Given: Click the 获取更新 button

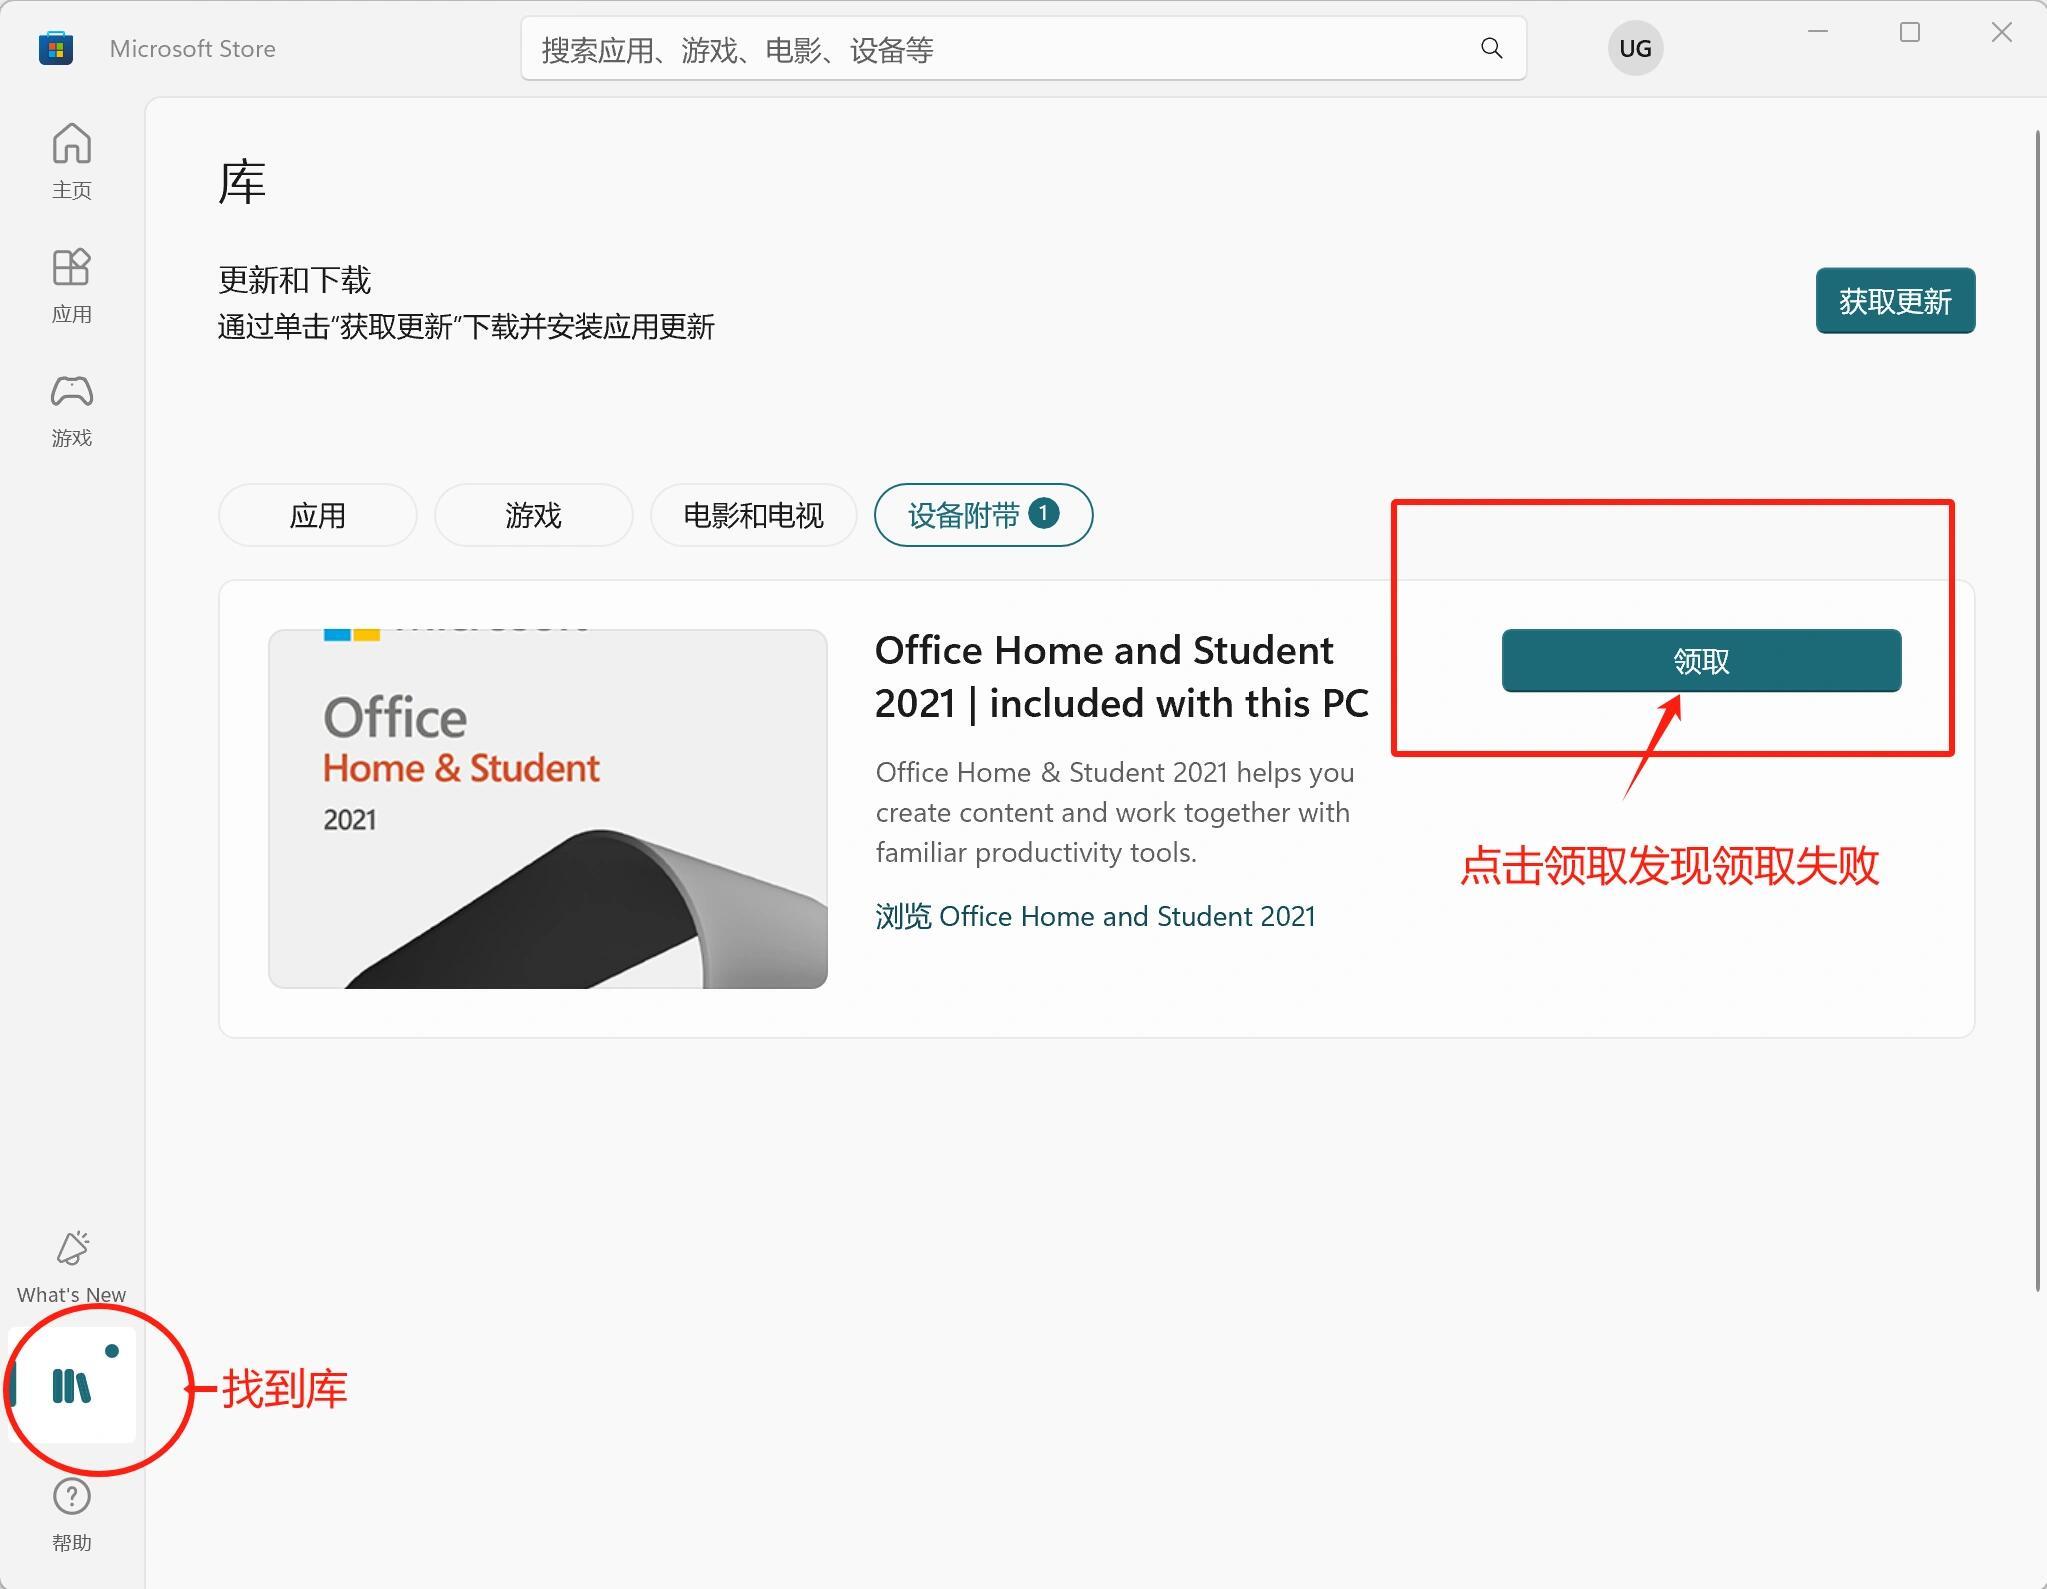Looking at the screenshot, I should (1895, 300).
